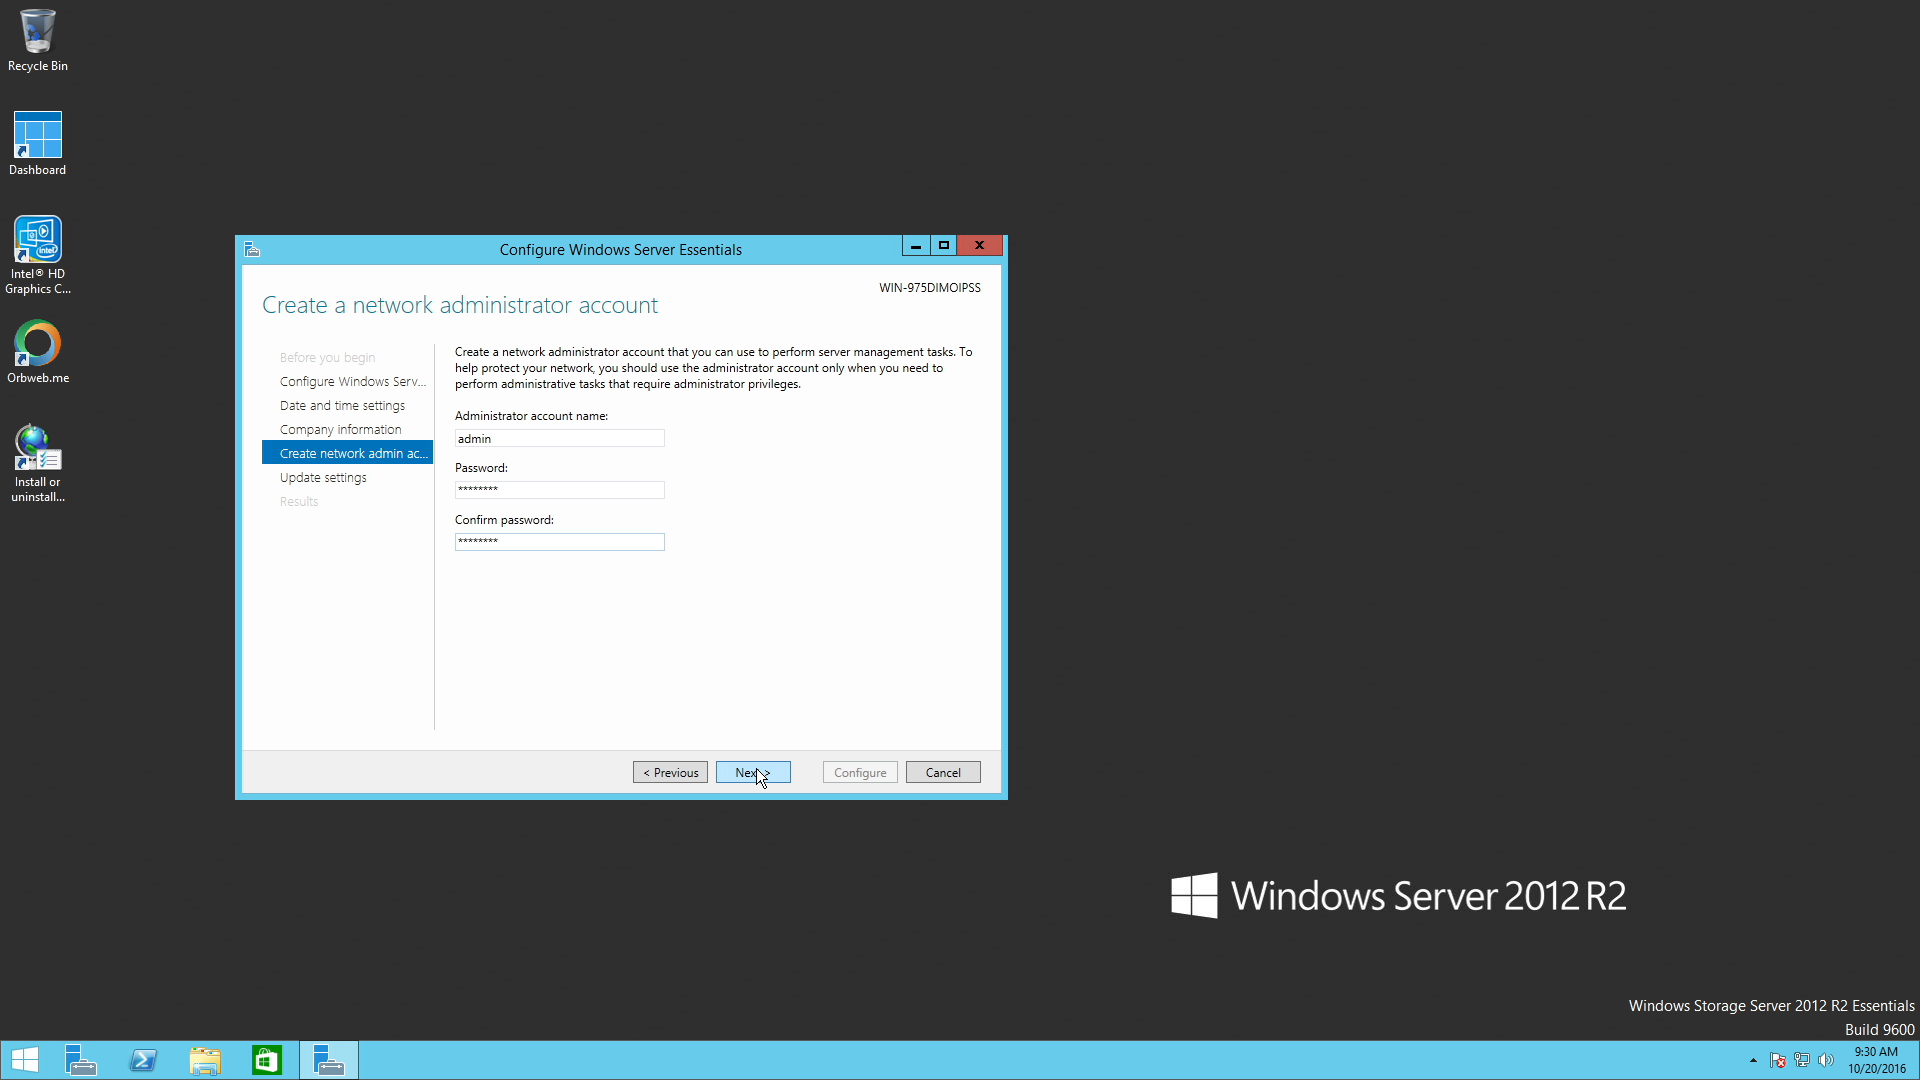Go to Company information step
The image size is (1920, 1080).
pyautogui.click(x=340, y=429)
